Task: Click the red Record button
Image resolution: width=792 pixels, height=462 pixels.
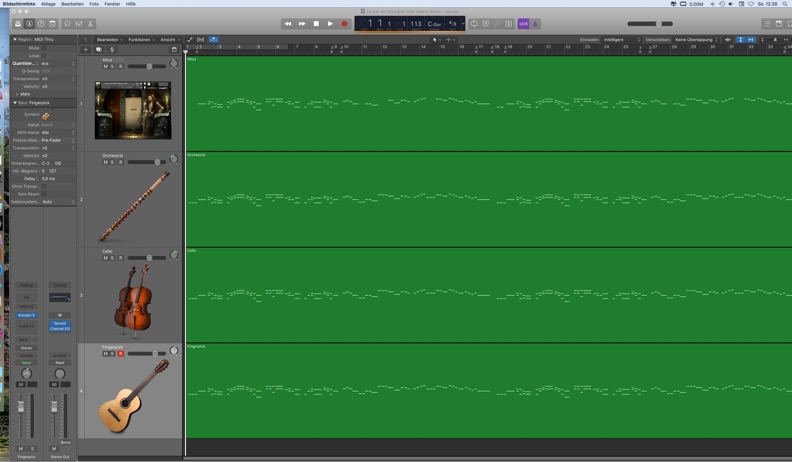Action: click(x=344, y=24)
